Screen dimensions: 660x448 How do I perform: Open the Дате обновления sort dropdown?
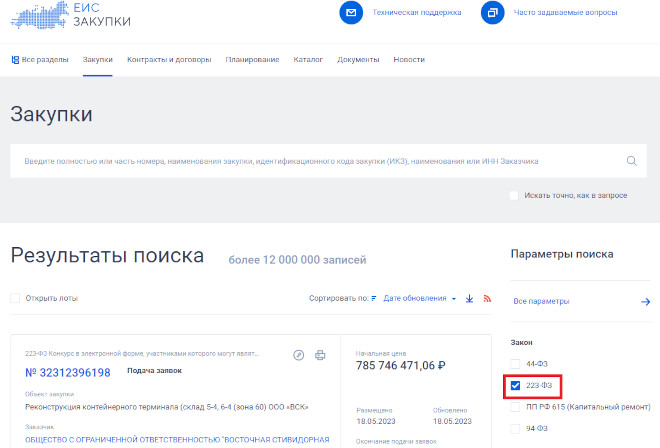[x=419, y=298]
